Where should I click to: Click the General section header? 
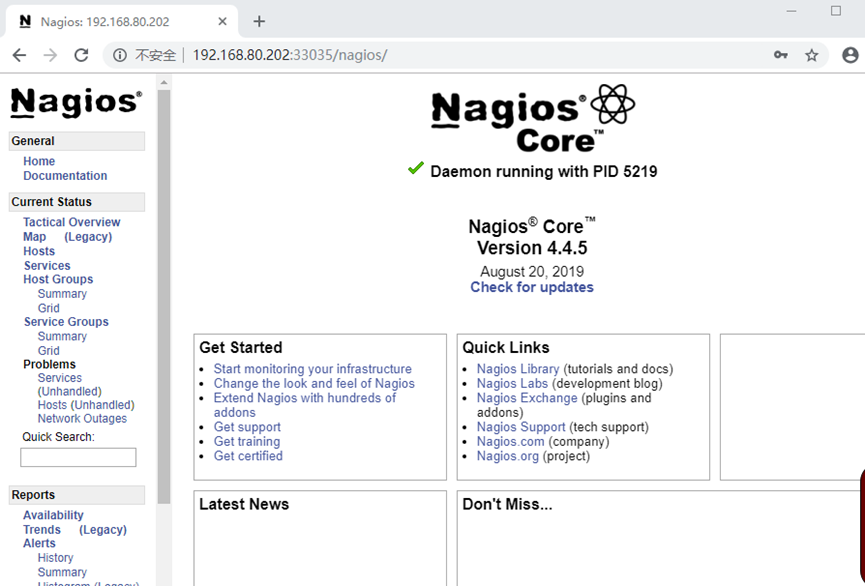click(x=77, y=141)
